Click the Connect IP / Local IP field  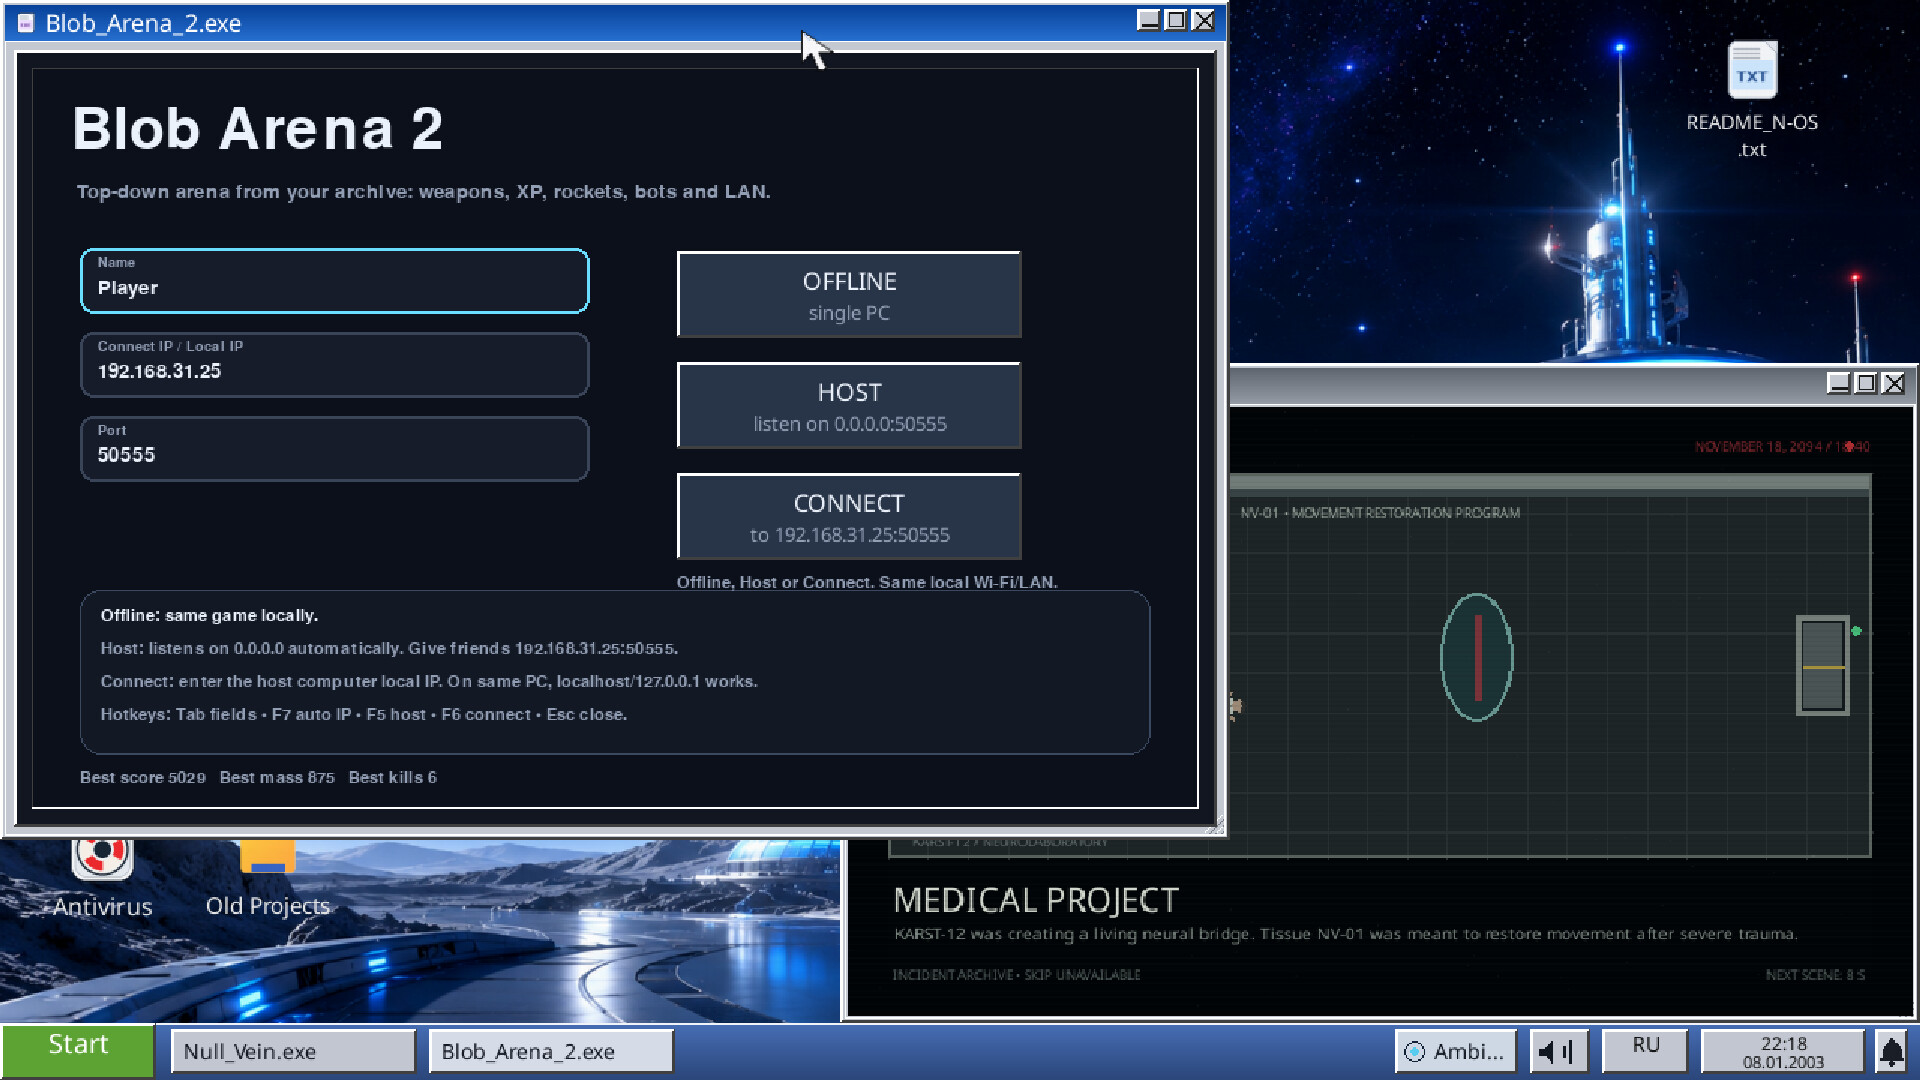click(335, 365)
